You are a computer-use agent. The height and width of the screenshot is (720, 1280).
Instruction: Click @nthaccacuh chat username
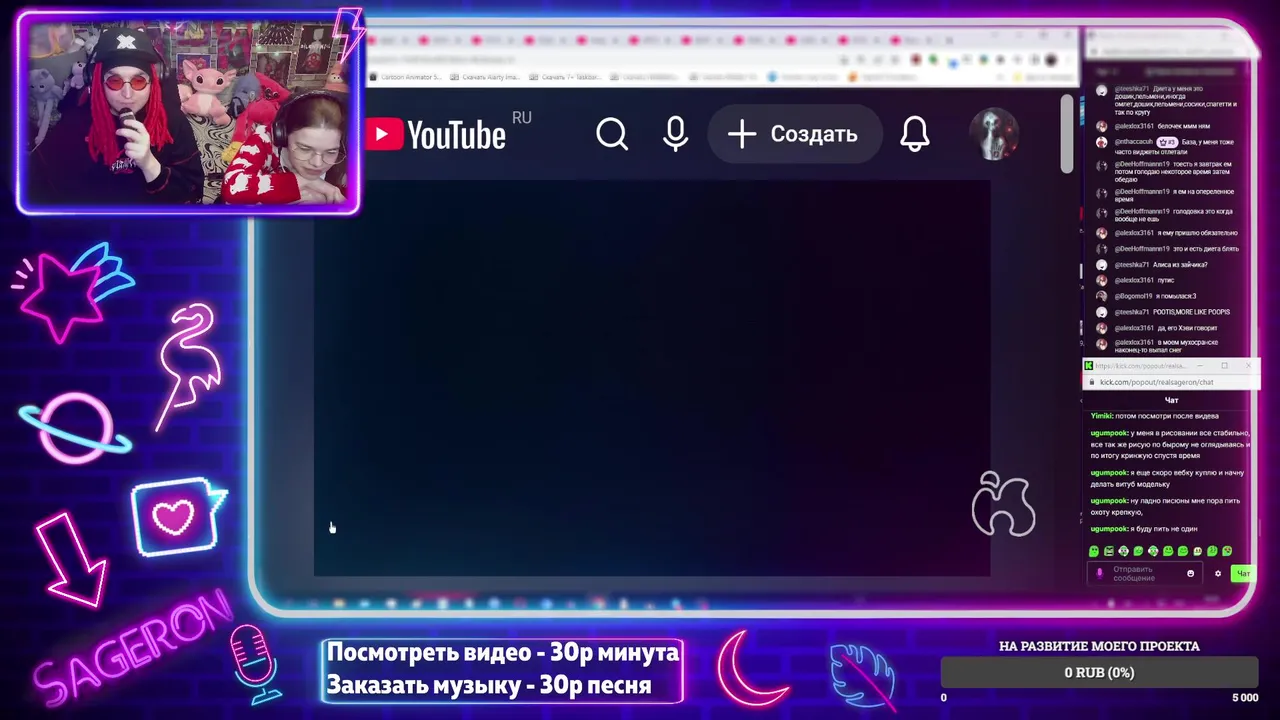1134,142
